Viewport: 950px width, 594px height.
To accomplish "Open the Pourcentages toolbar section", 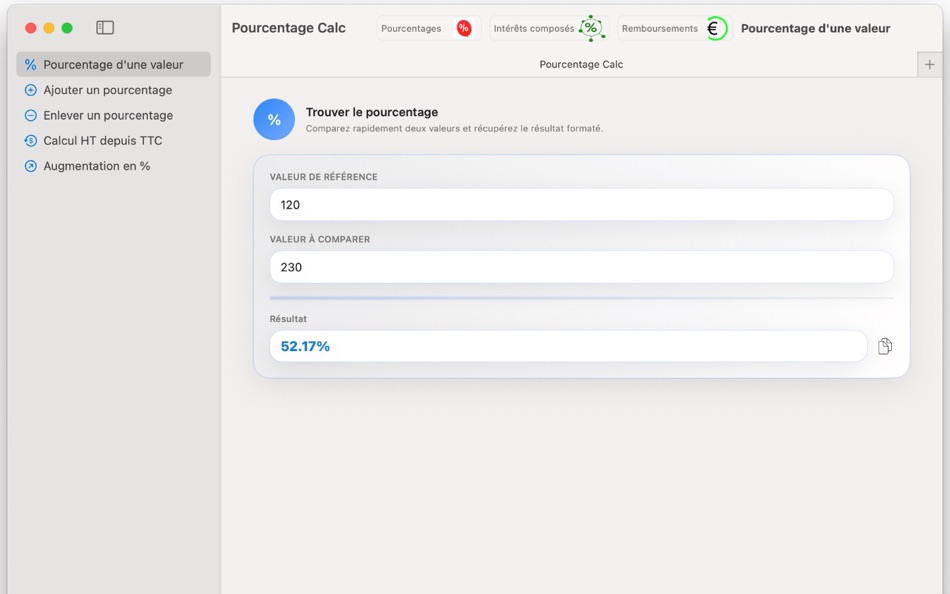I will 411,28.
